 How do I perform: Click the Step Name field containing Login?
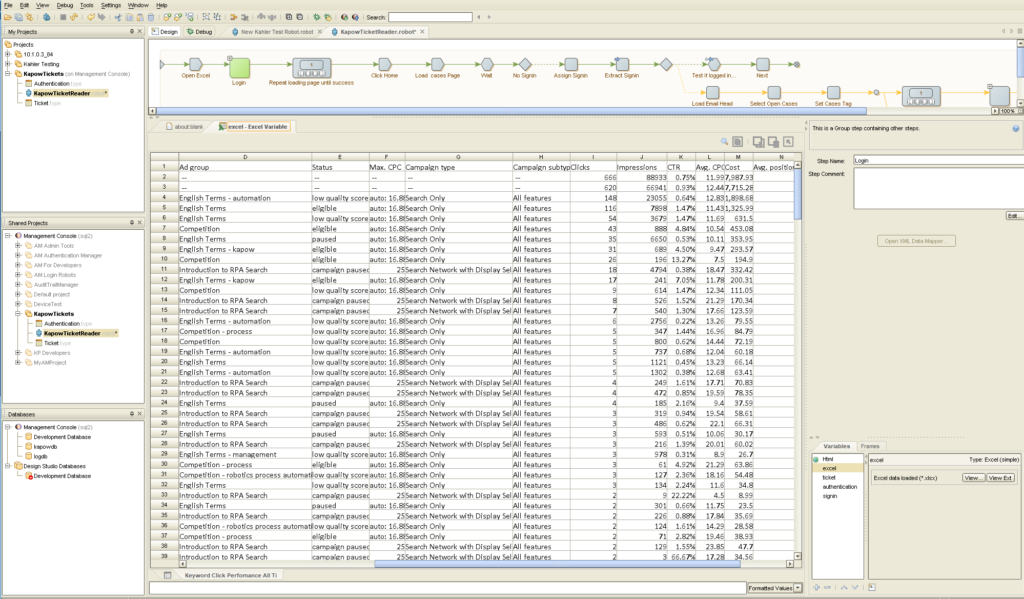[x=938, y=161]
